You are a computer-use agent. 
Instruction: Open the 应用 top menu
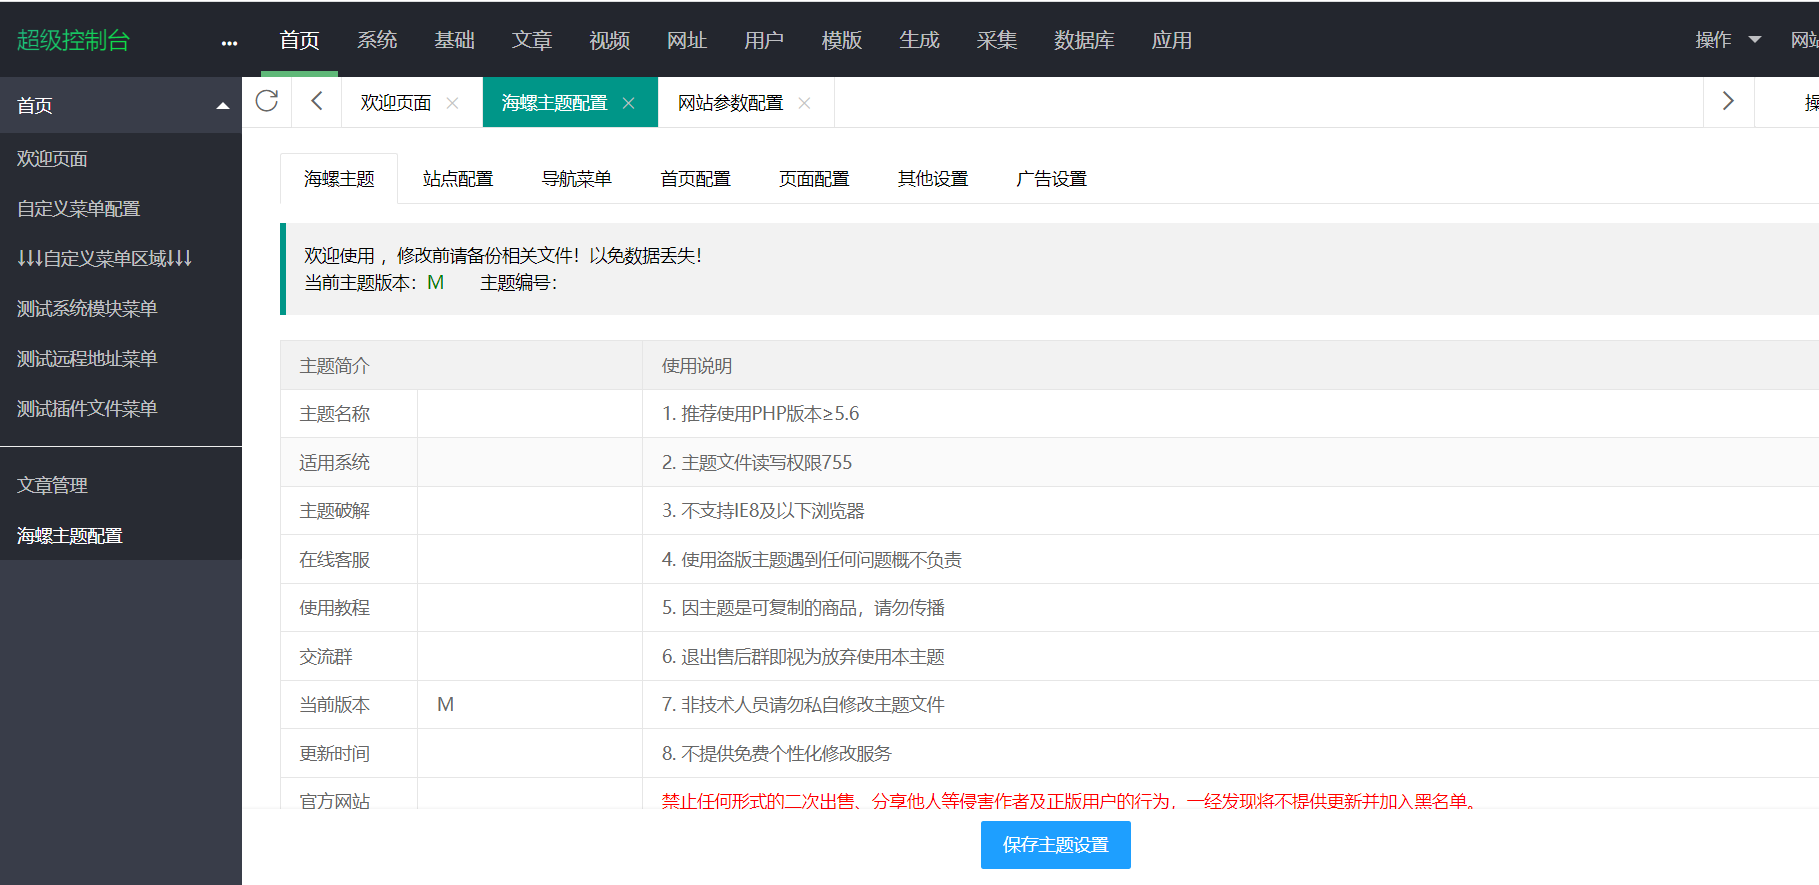coord(1171,40)
